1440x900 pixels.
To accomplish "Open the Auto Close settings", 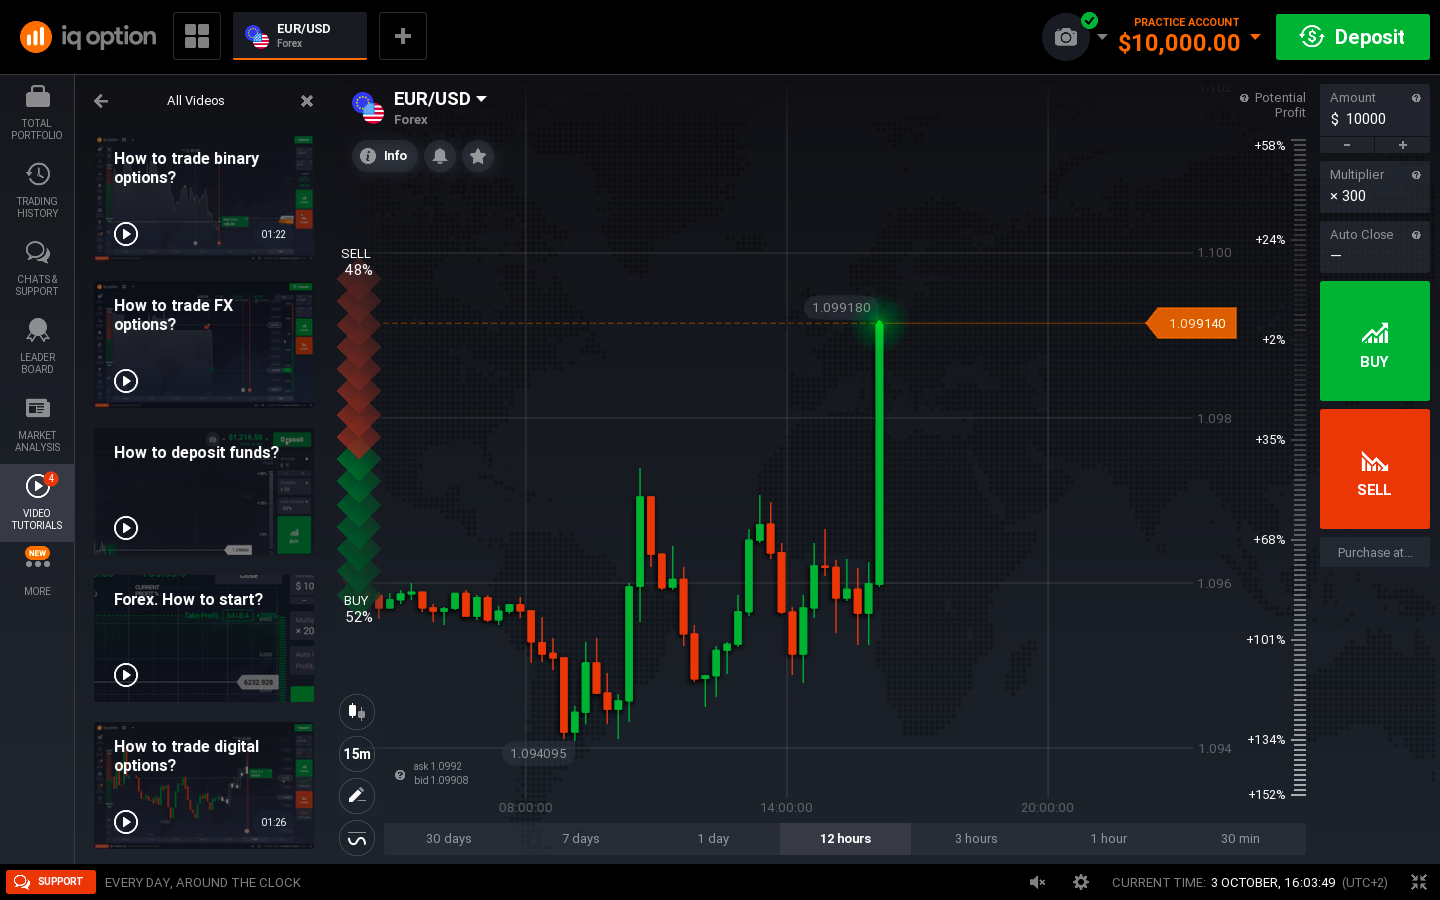I will tap(1374, 246).
